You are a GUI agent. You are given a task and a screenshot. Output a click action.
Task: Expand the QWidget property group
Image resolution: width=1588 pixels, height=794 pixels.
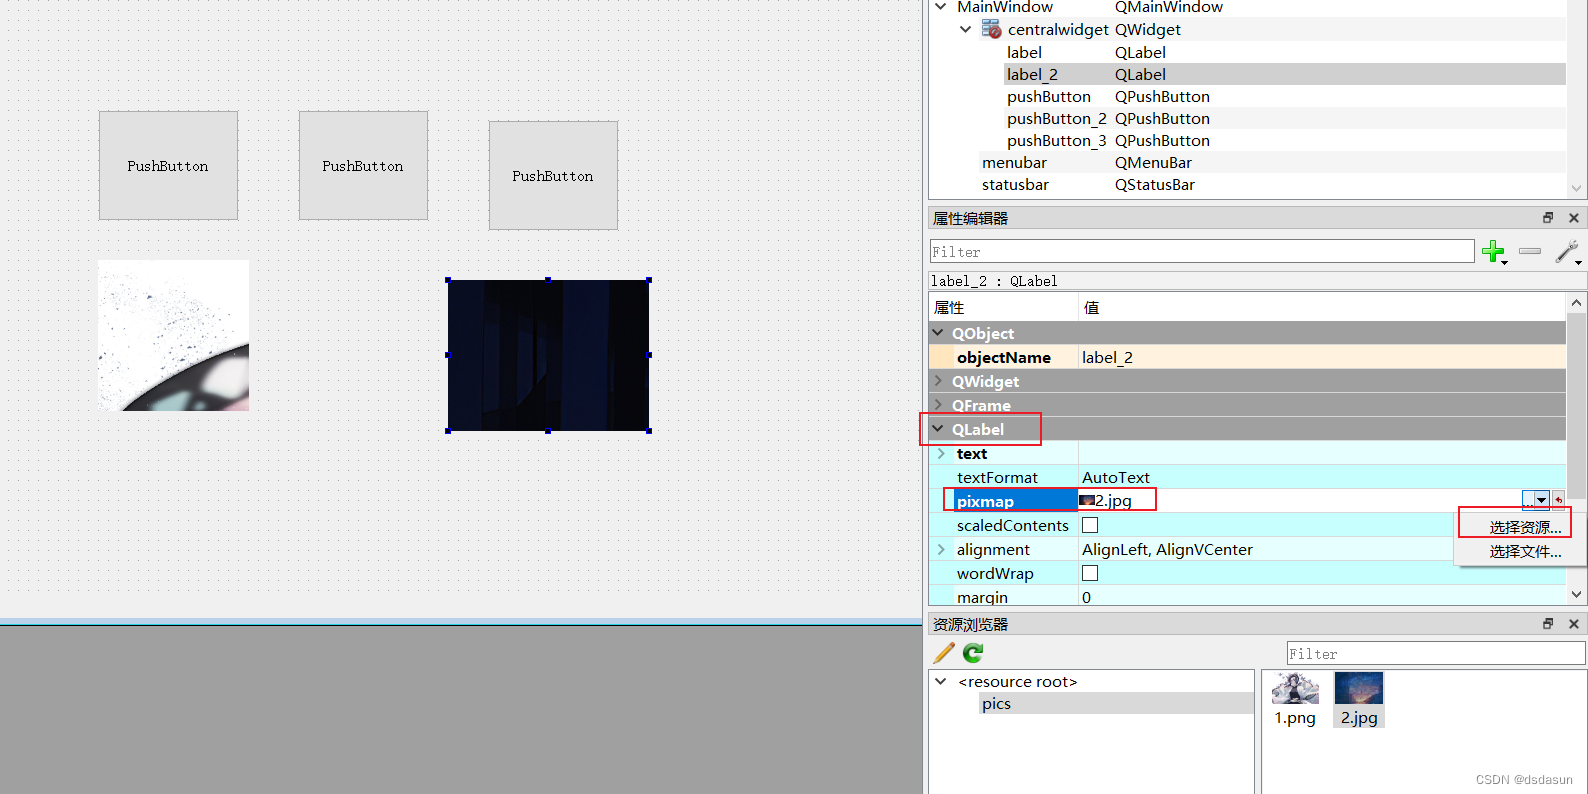pyautogui.click(x=938, y=380)
